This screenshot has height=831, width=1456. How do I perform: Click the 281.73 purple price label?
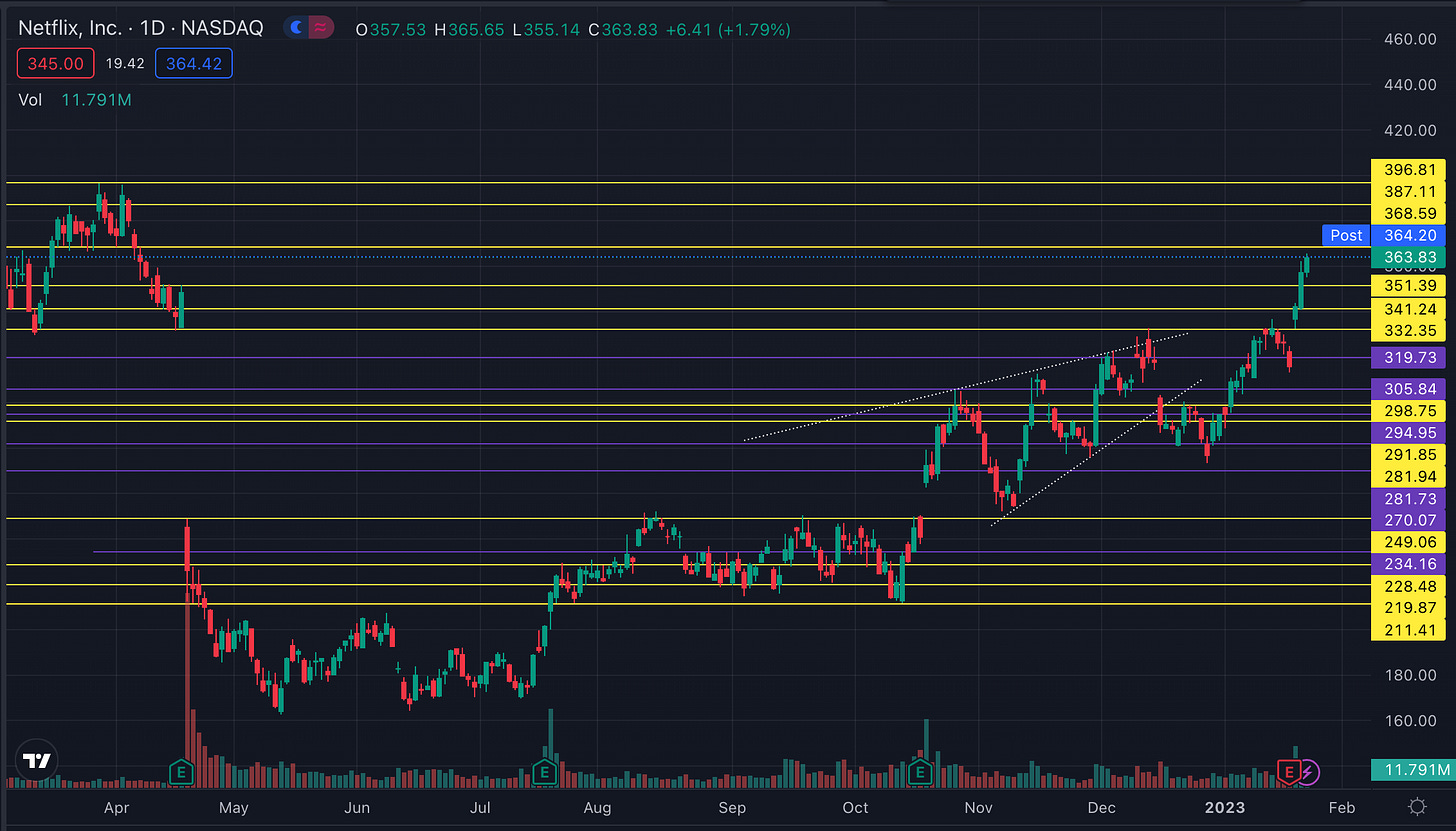(x=1410, y=499)
